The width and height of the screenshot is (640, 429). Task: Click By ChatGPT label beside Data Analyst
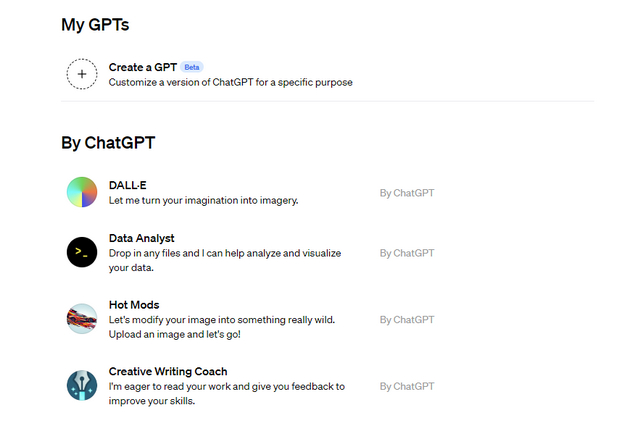(407, 253)
